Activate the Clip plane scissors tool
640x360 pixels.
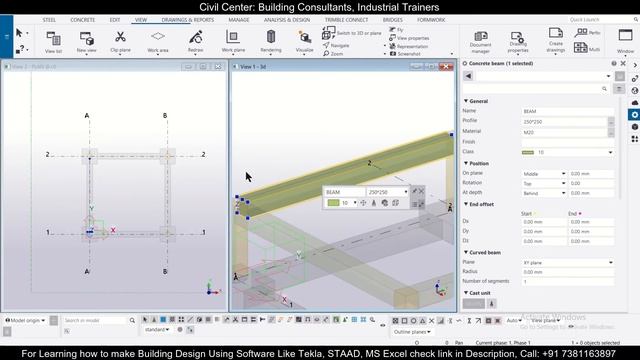pos(120,42)
